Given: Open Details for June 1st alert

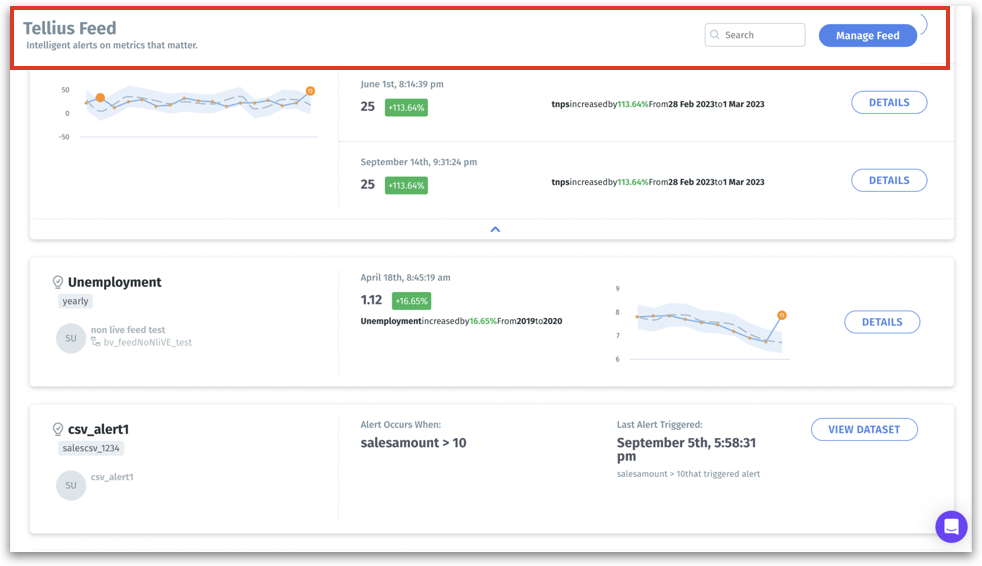Looking at the screenshot, I should 888,102.
